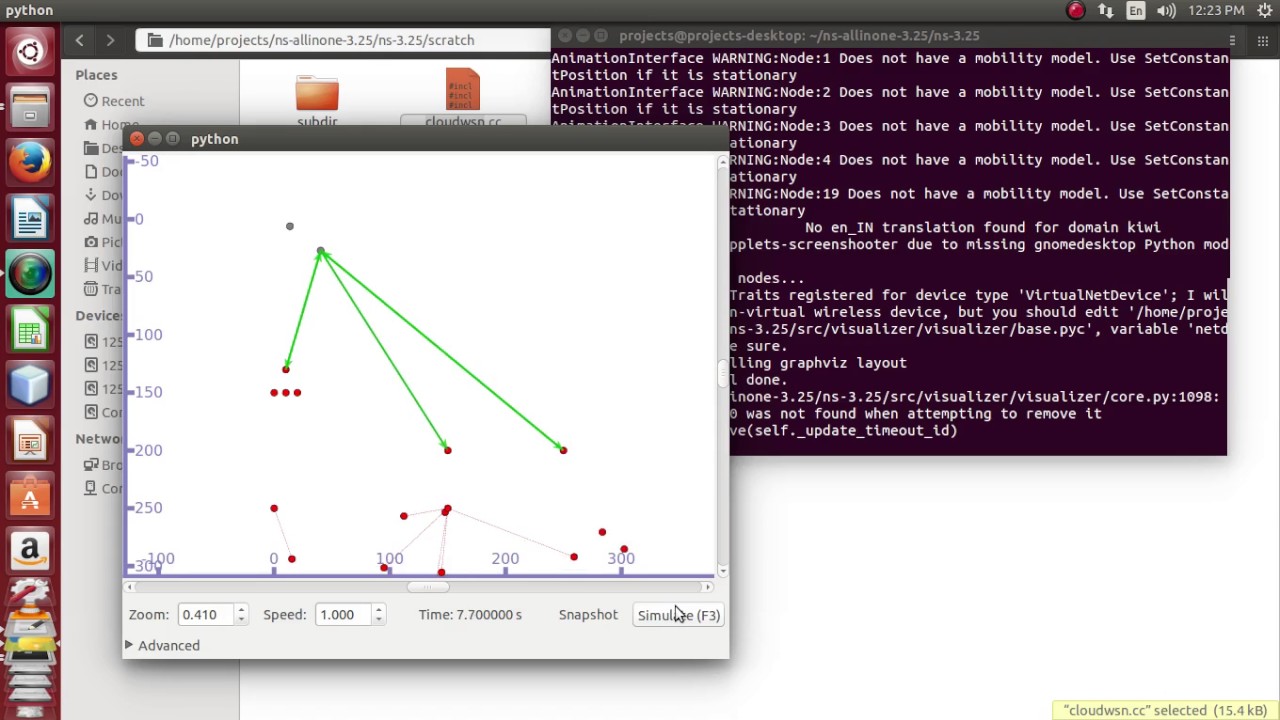Close the python visualizer window
Viewport: 1280px width, 720px height.
(137, 139)
